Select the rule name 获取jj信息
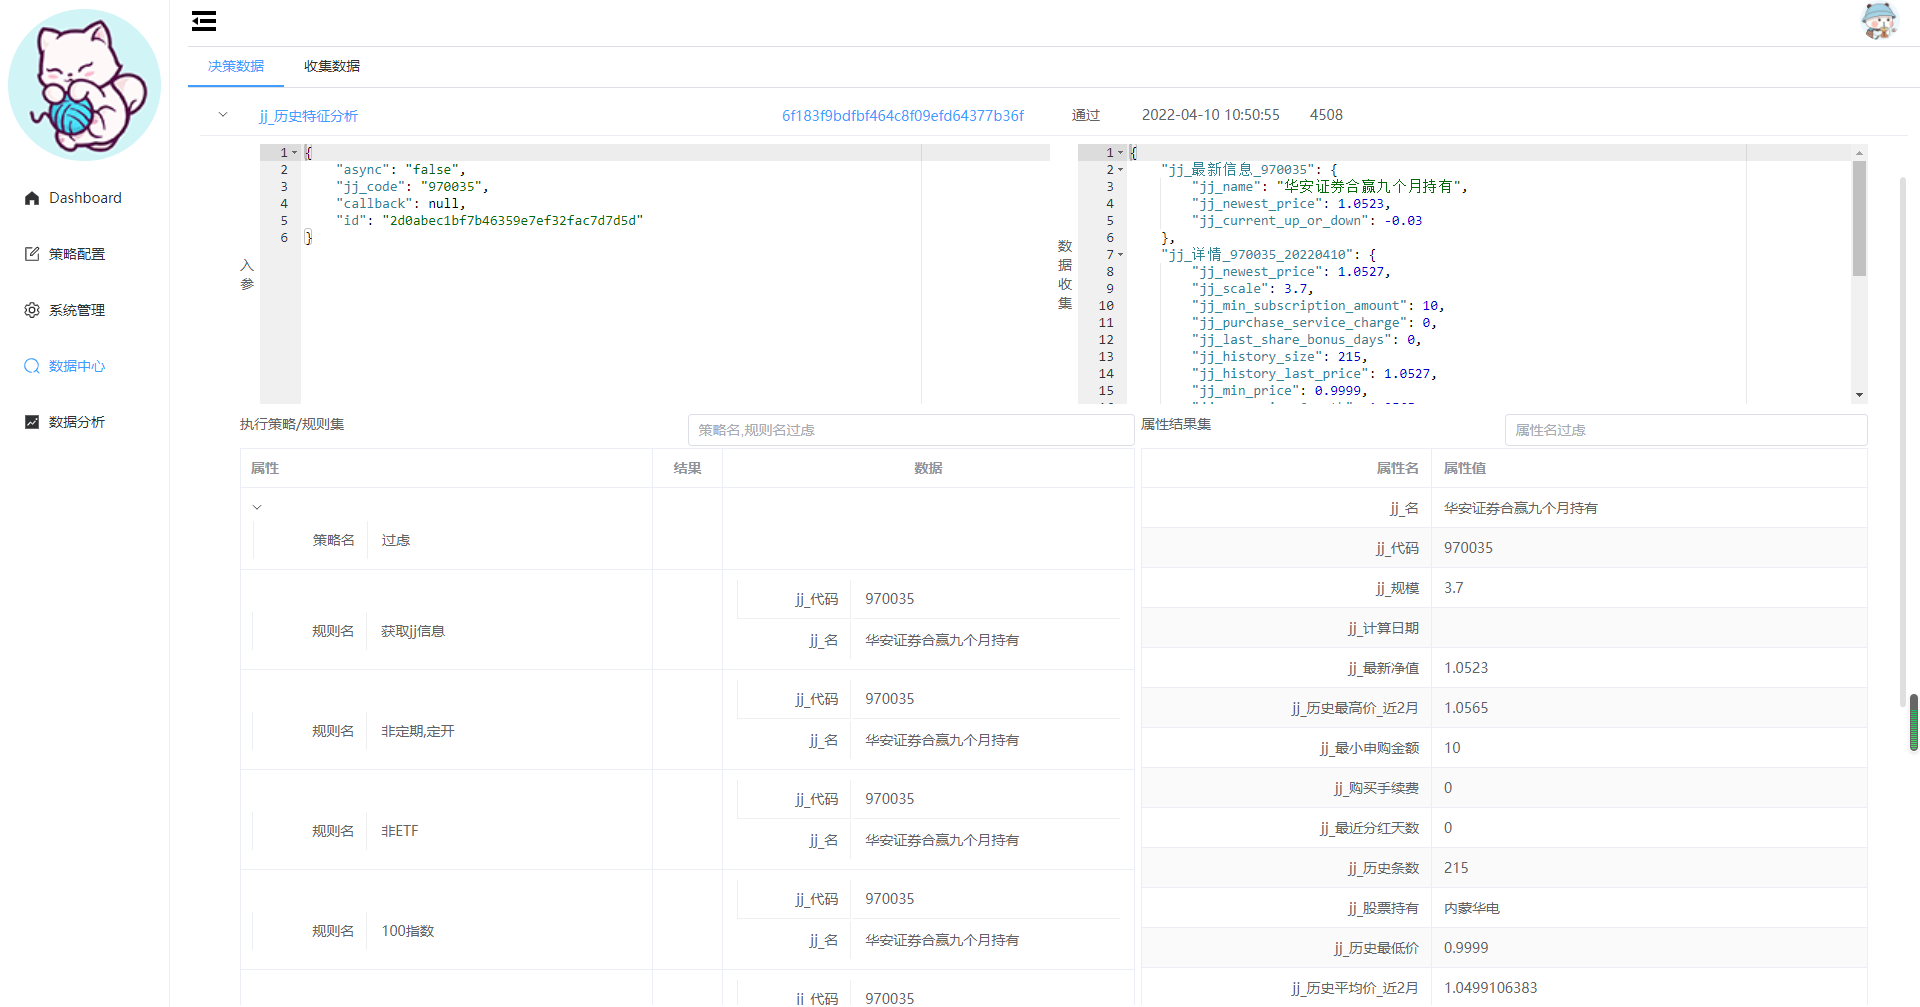Viewport: 1920px width, 1007px height. click(x=413, y=631)
